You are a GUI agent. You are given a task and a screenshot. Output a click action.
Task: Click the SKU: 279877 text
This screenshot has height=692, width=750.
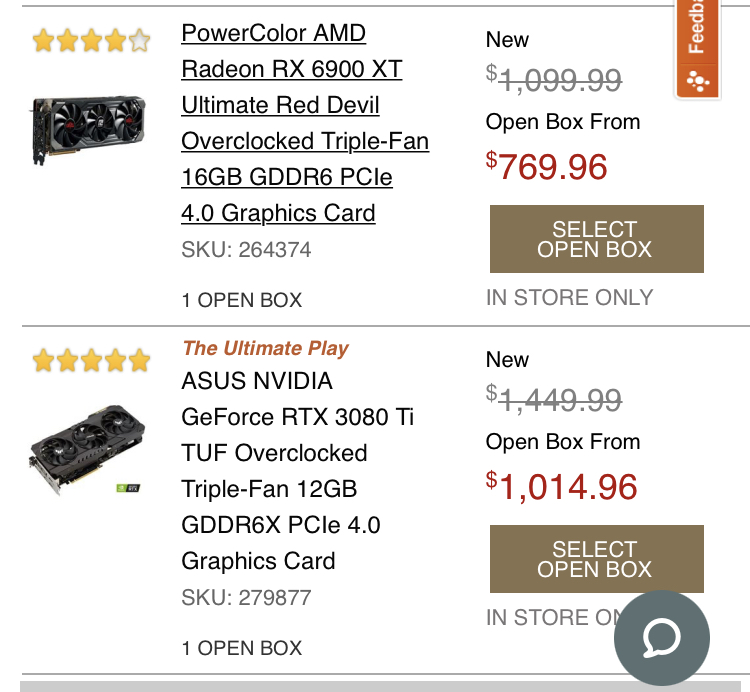(x=246, y=598)
